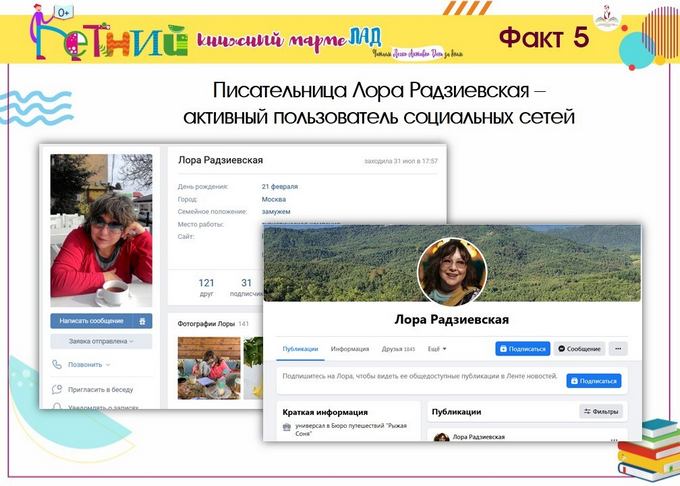The height and width of the screenshot is (486, 680).
Task: Click the large Facebook name Лора Радзиевская
Action: [451, 320]
